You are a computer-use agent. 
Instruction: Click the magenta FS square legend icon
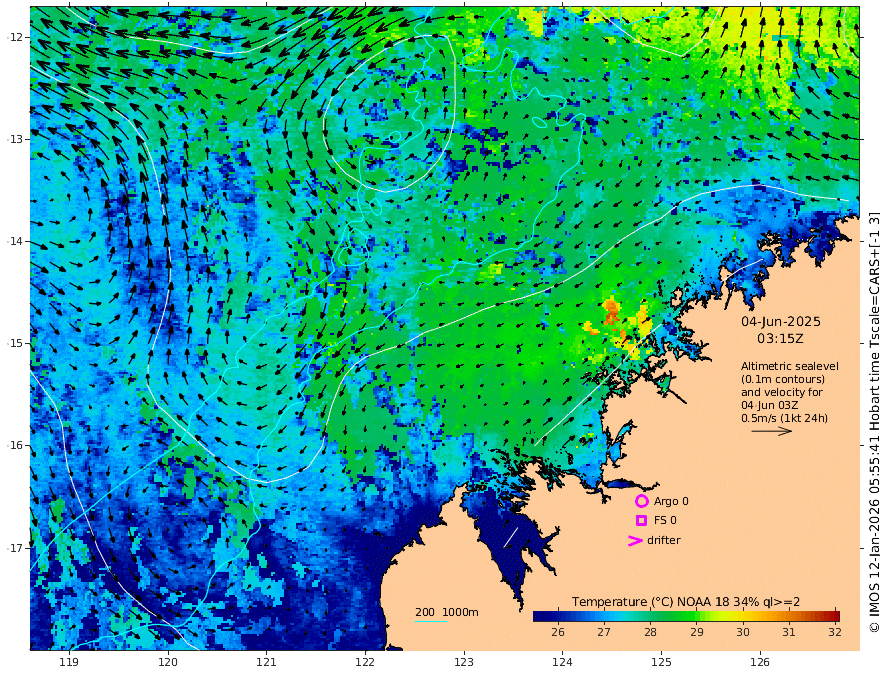[641, 520]
